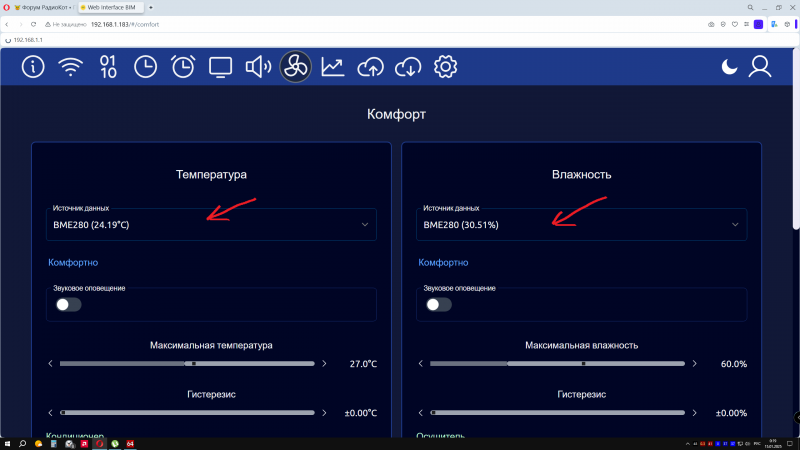Open the cloud download icon

tap(408, 67)
